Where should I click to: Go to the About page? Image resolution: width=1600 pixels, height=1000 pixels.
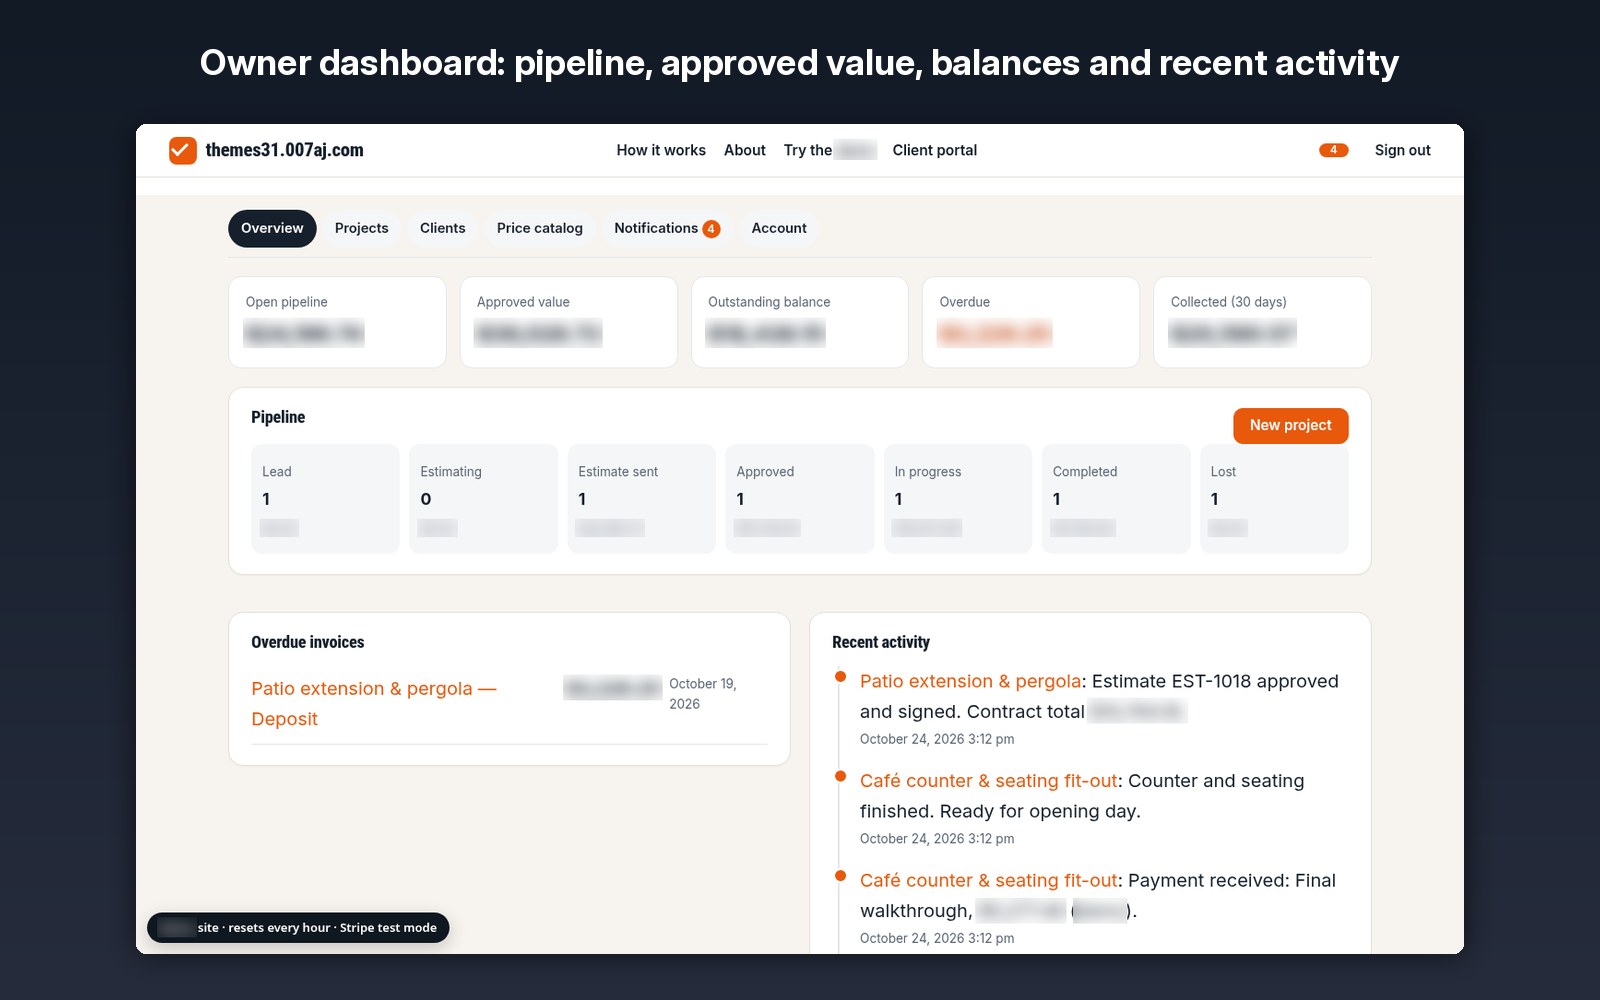pos(745,150)
